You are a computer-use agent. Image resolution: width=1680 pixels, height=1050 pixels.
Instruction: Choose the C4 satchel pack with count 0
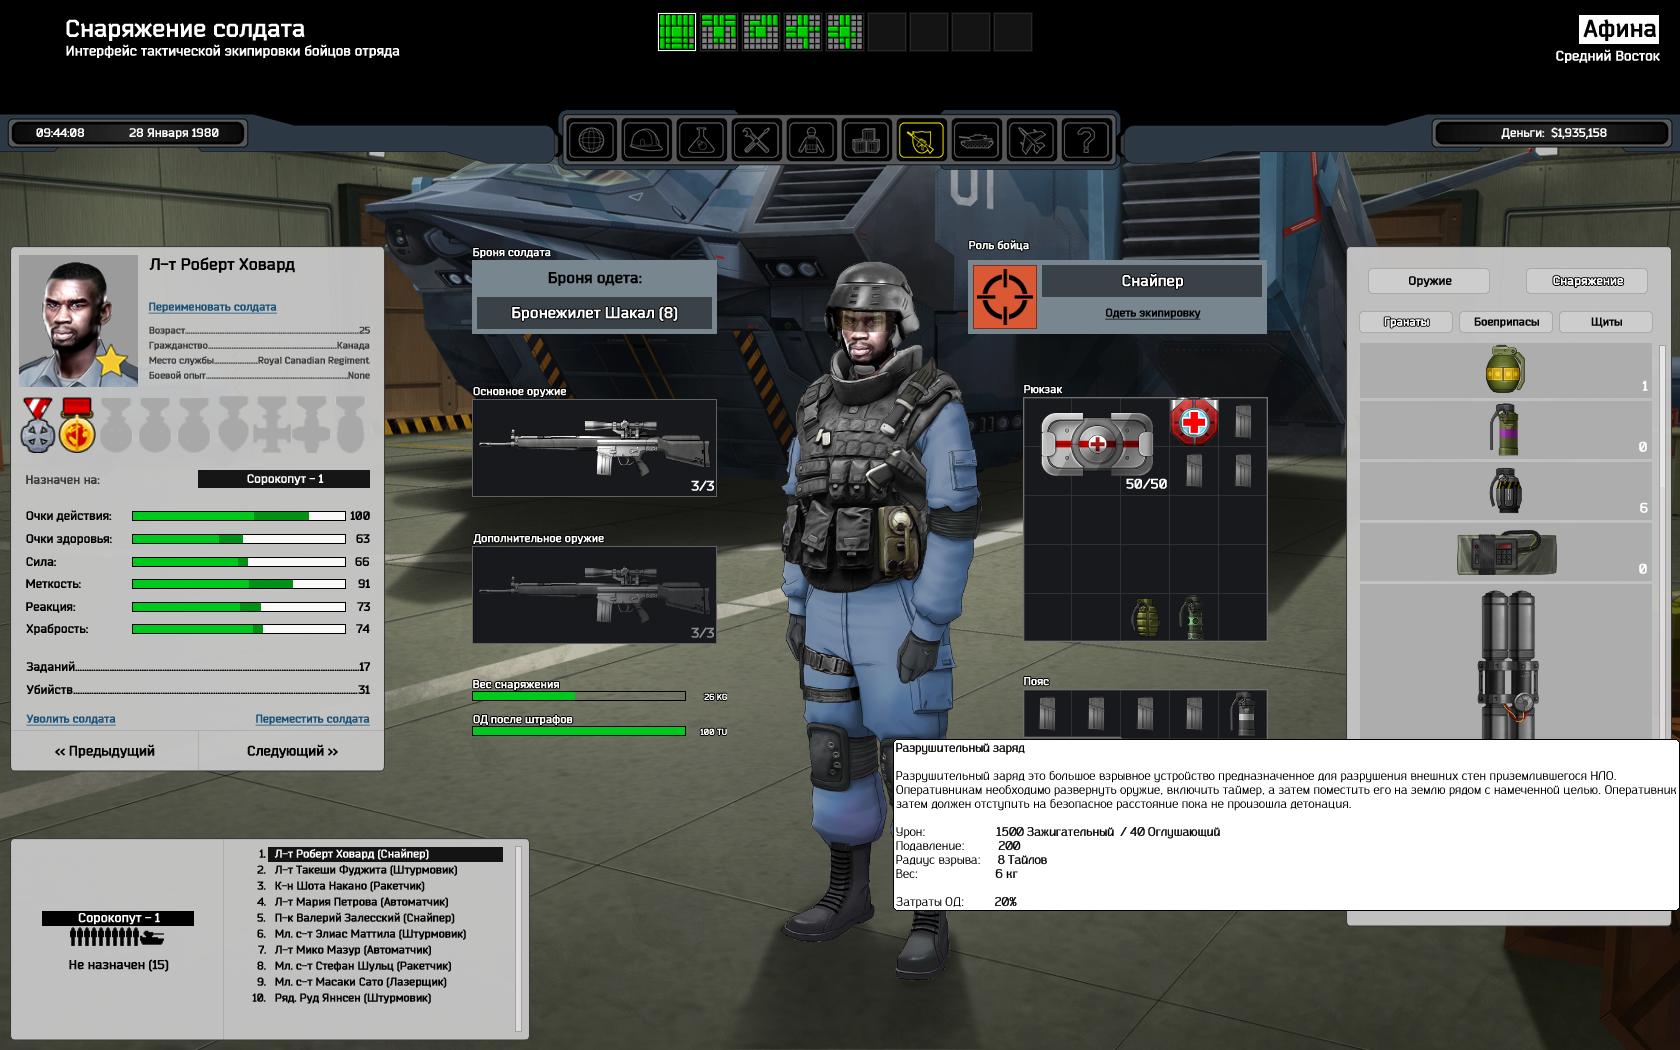pos(1505,552)
